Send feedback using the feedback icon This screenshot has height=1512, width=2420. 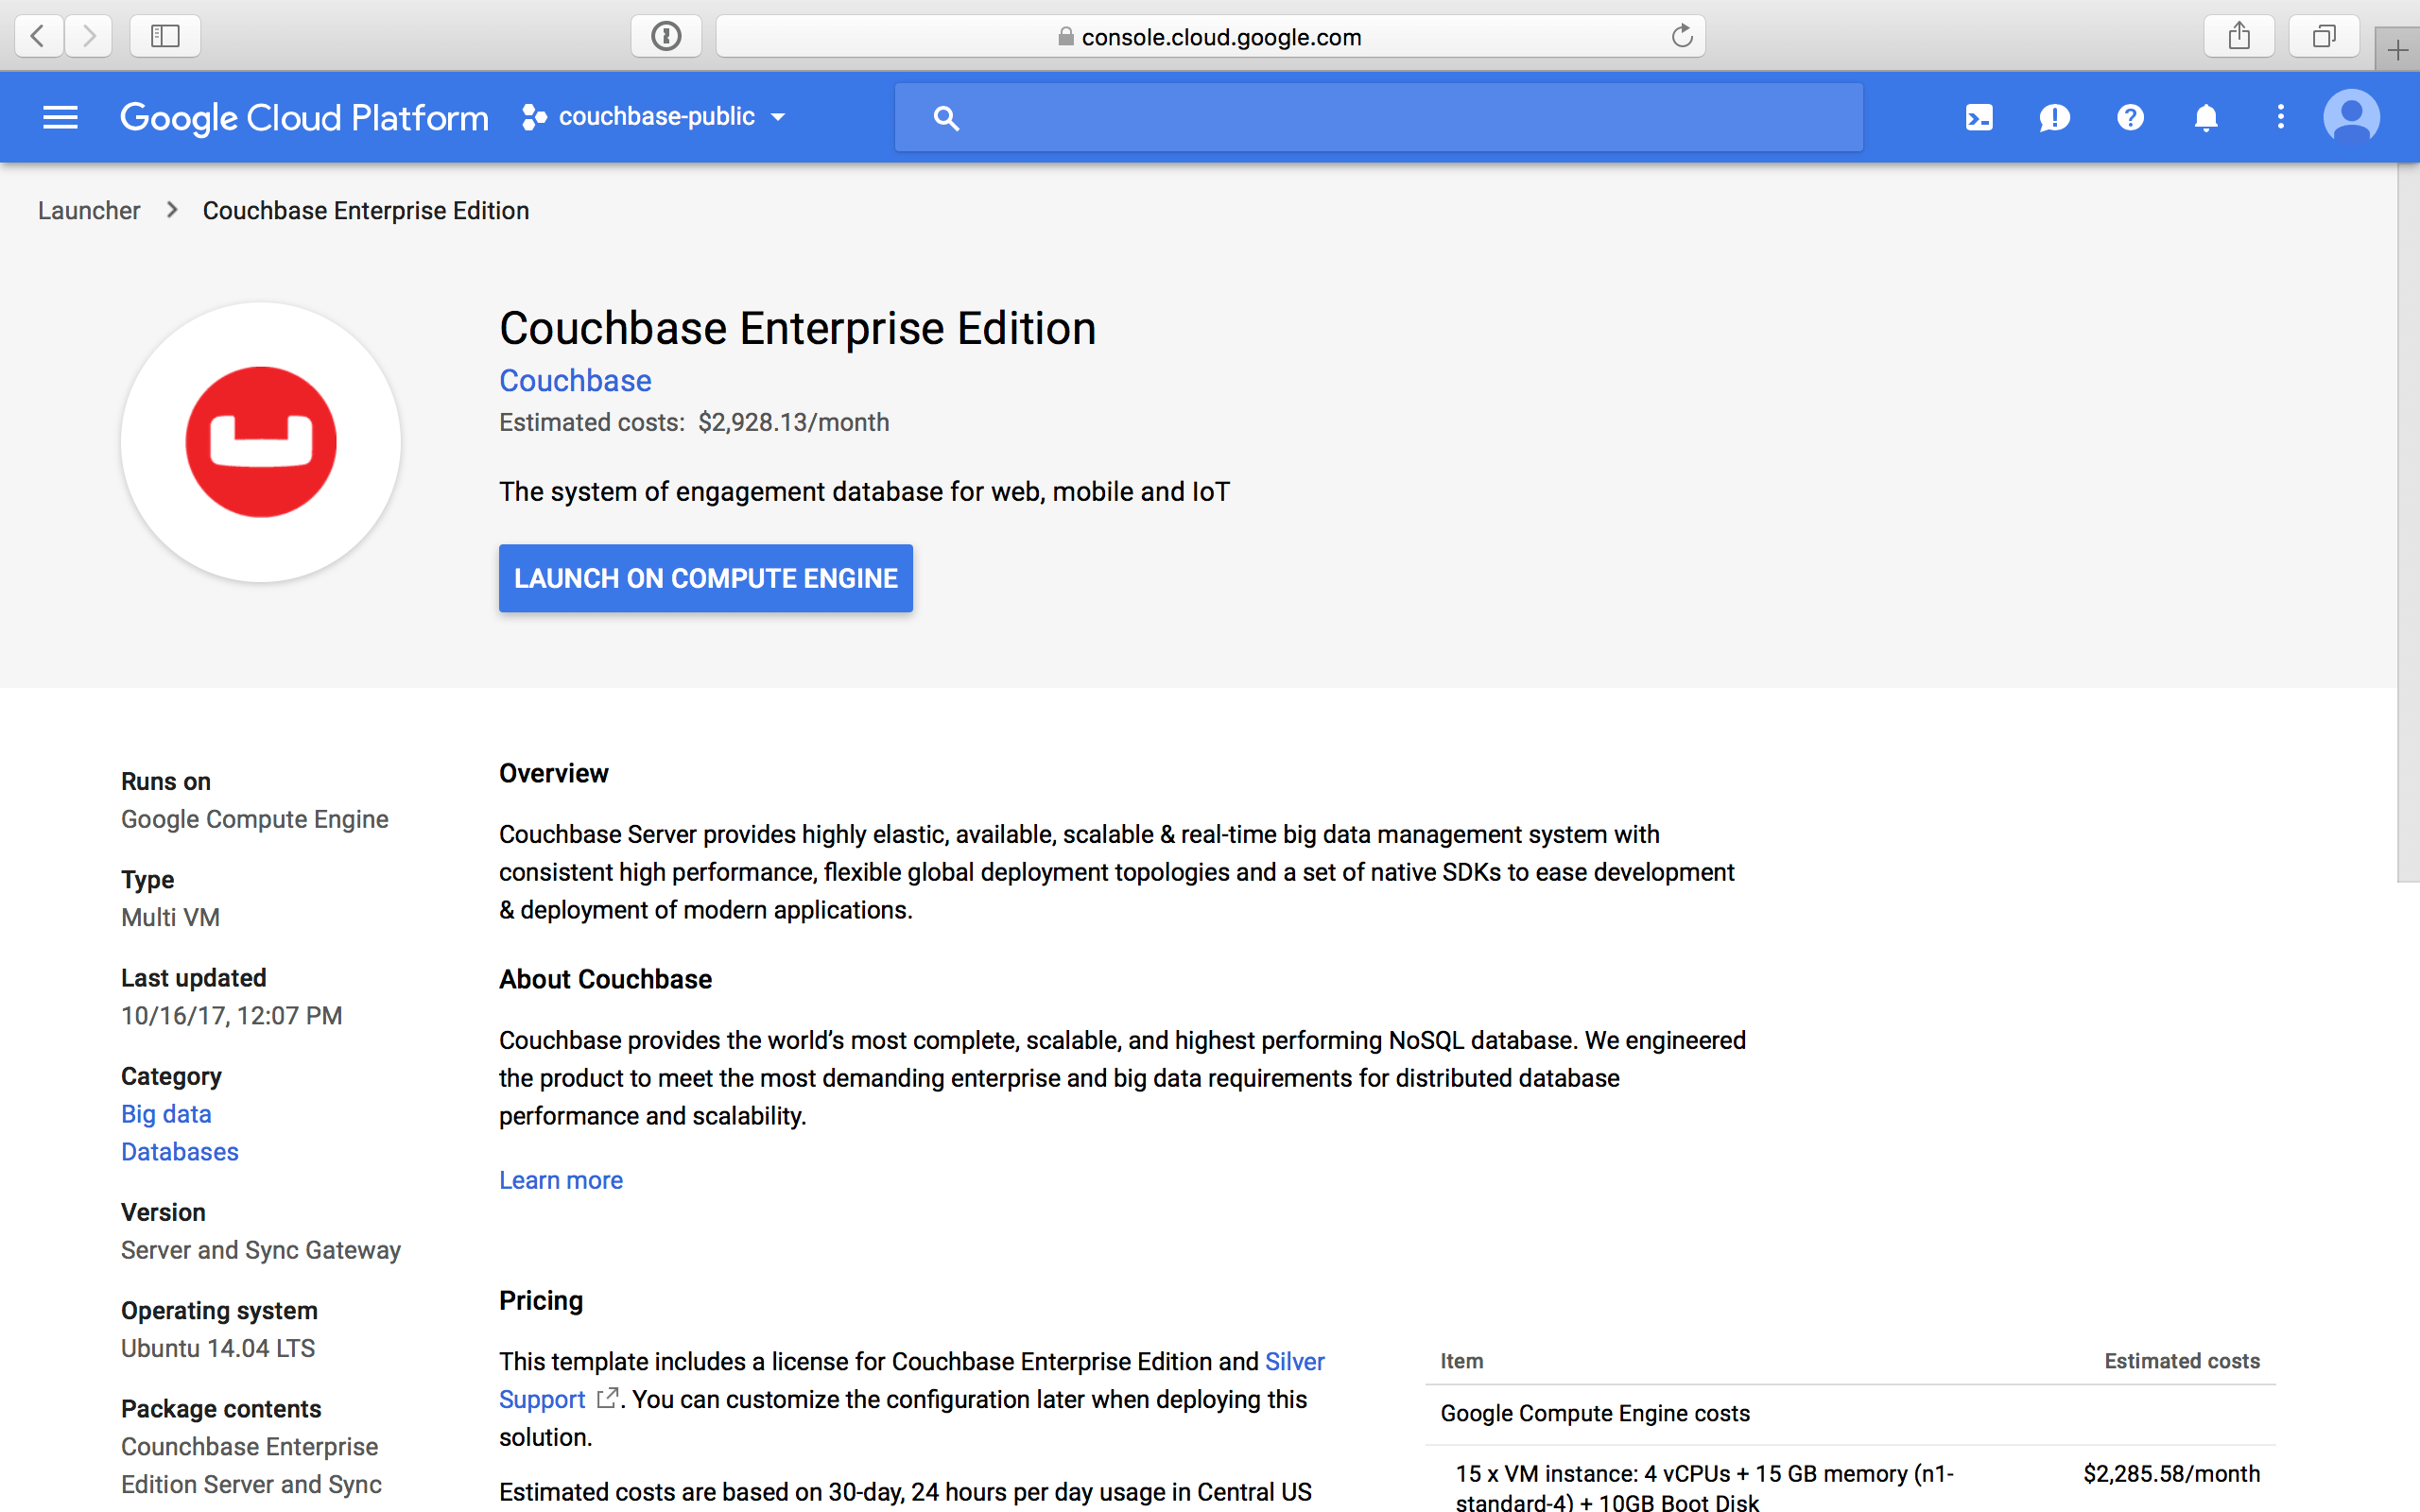[x=2054, y=117]
